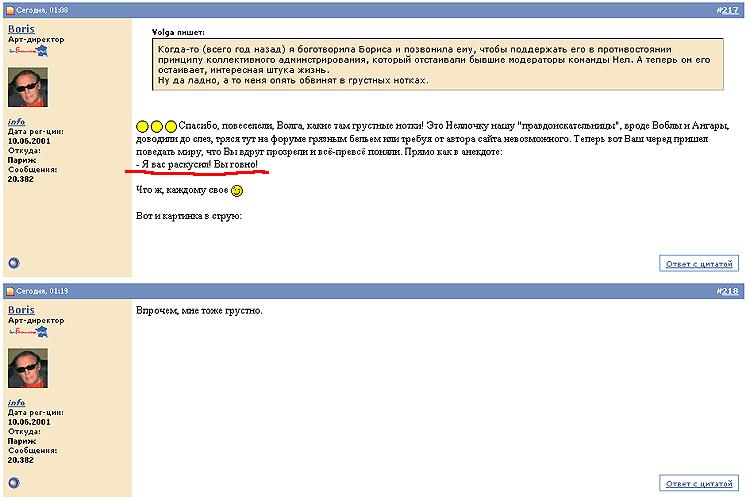The image size is (750, 500).
Task: Click the post status icon on post #217
Action: [x=9, y=10]
